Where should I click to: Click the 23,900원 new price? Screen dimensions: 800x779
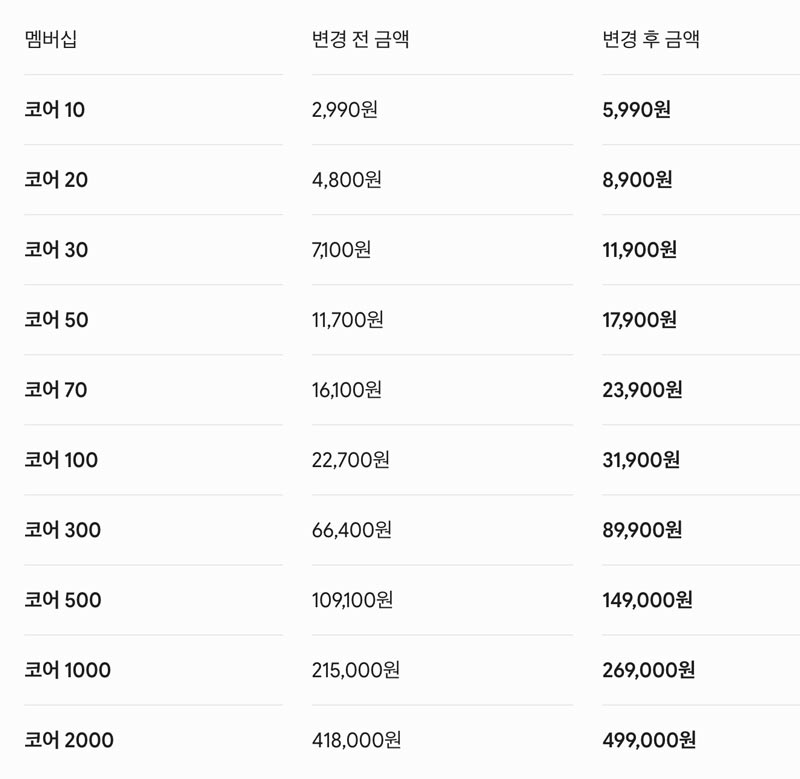pyautogui.click(x=642, y=390)
